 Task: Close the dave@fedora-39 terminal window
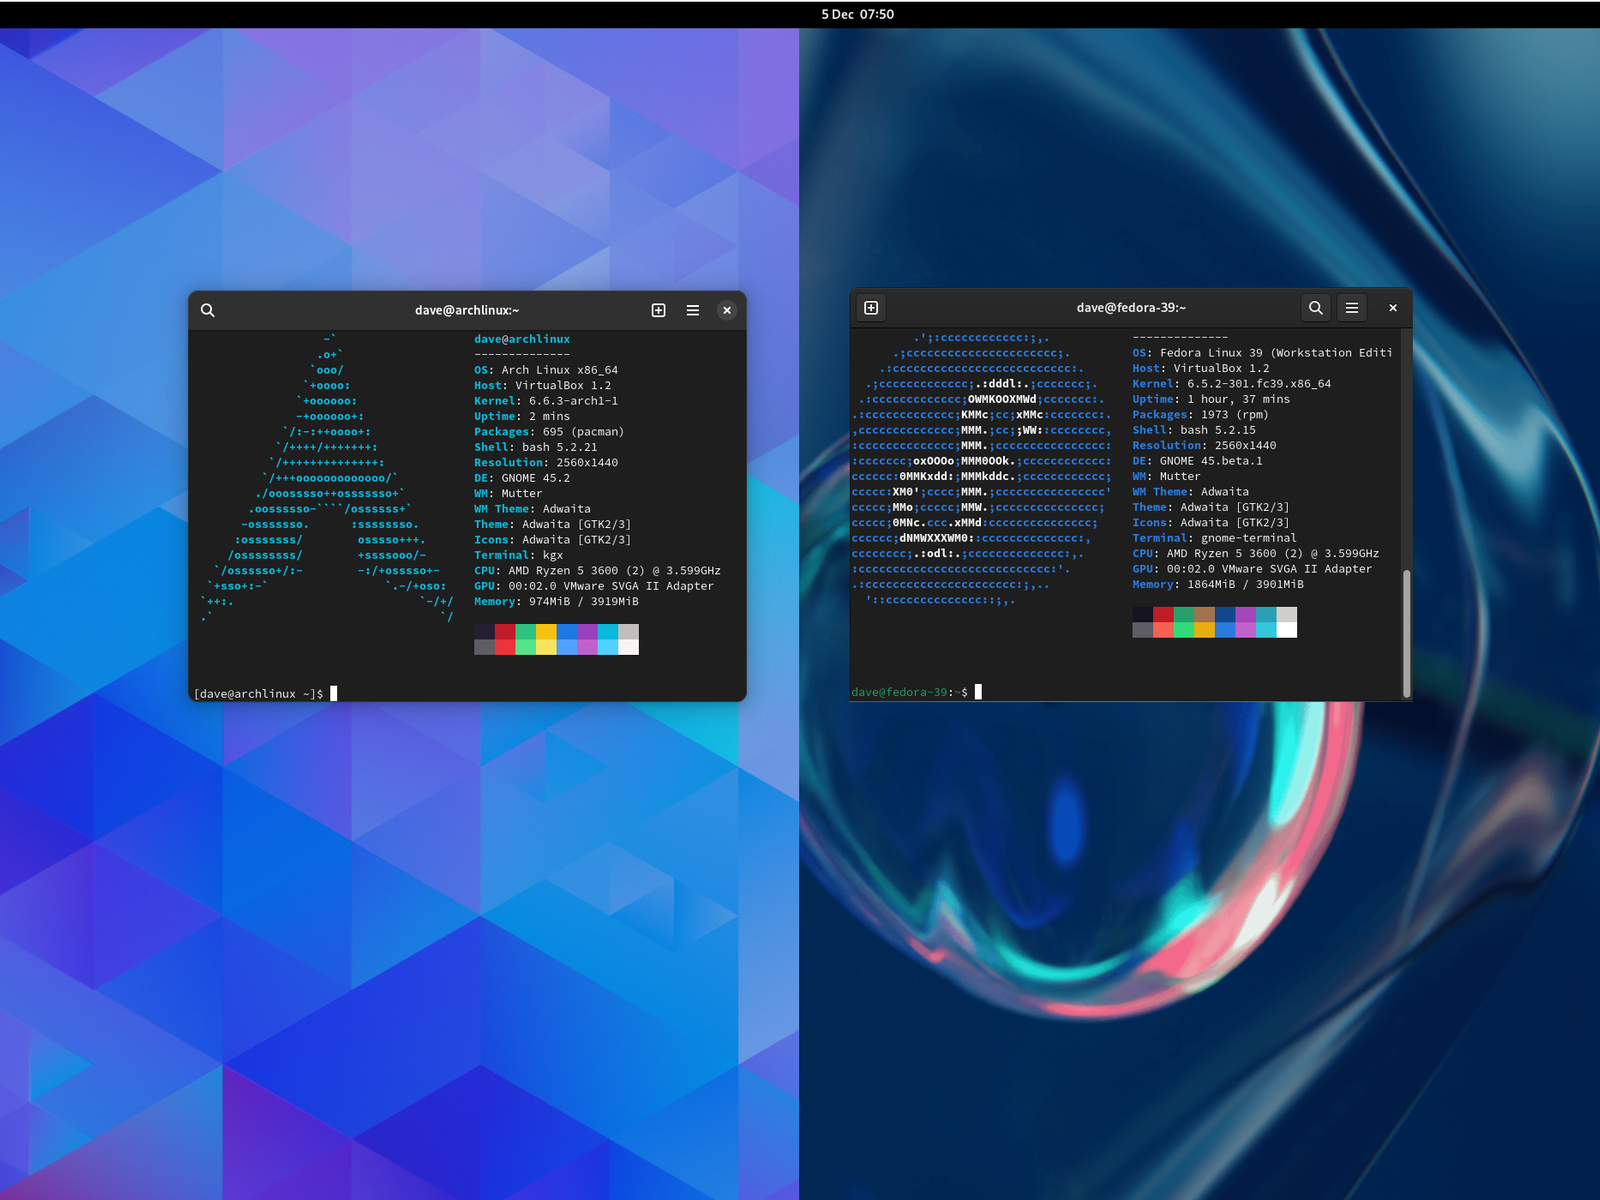(1393, 308)
